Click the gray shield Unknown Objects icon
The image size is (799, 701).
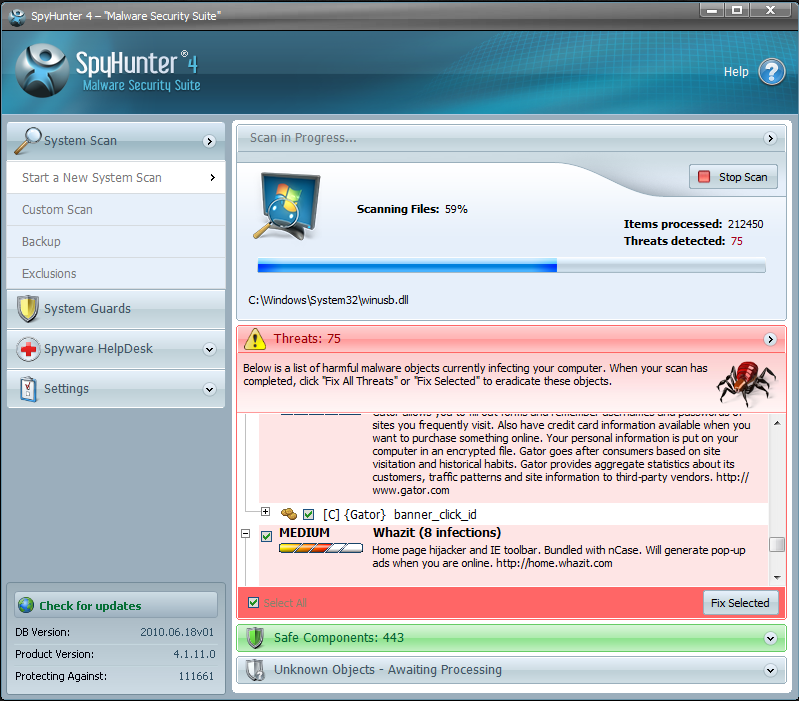[x=255, y=670]
